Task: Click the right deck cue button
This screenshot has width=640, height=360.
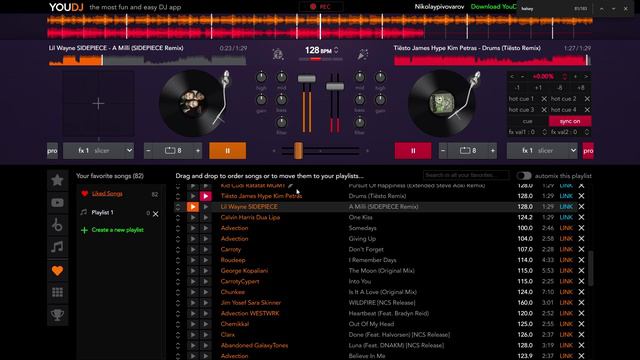Action: tap(527, 121)
